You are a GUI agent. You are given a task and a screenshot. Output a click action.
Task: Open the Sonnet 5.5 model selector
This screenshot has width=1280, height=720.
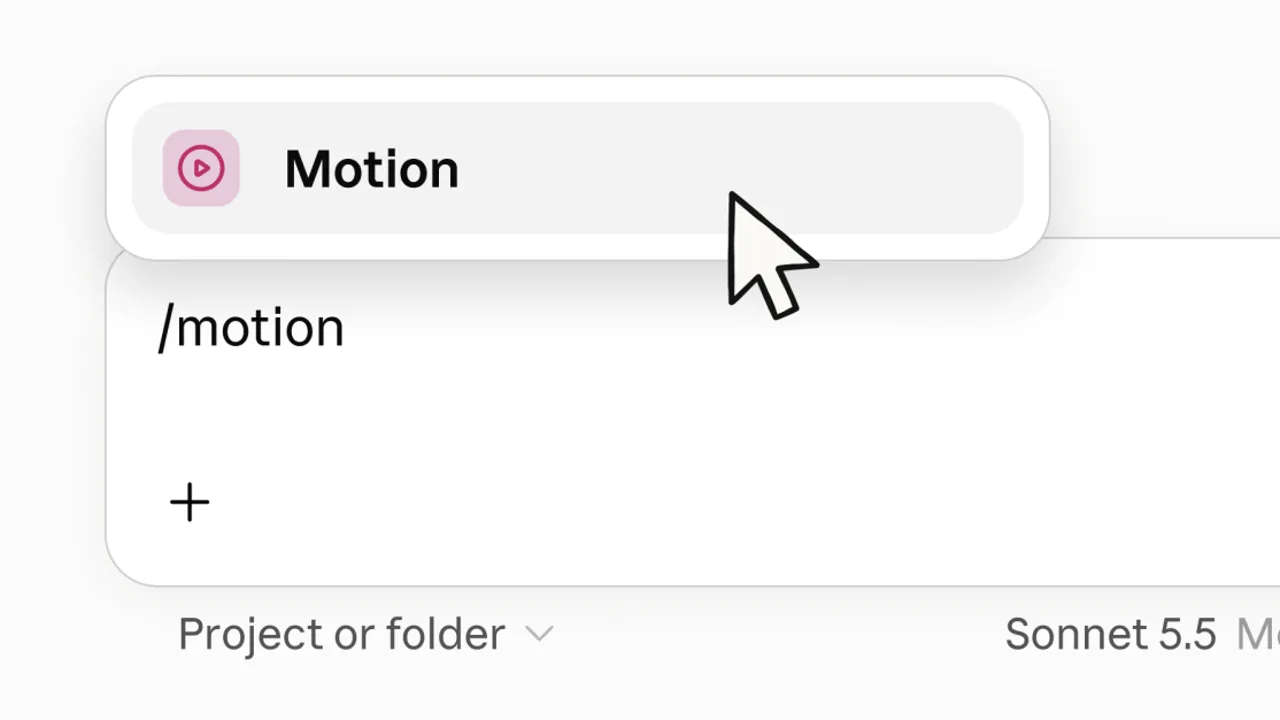(1110, 634)
